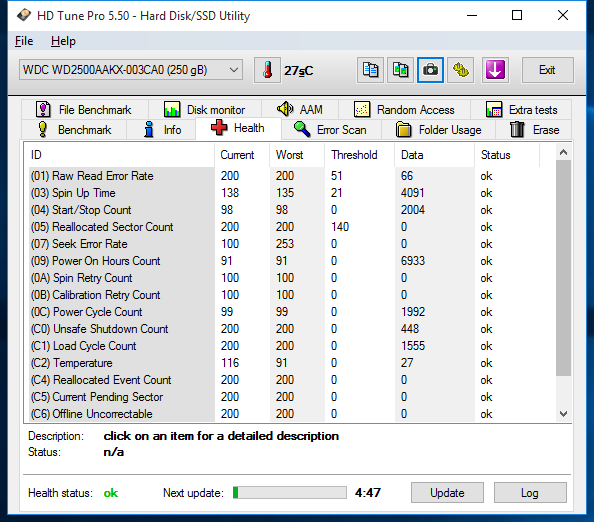Open options with the wrench icon
This screenshot has width=594, height=522.
coord(461,70)
